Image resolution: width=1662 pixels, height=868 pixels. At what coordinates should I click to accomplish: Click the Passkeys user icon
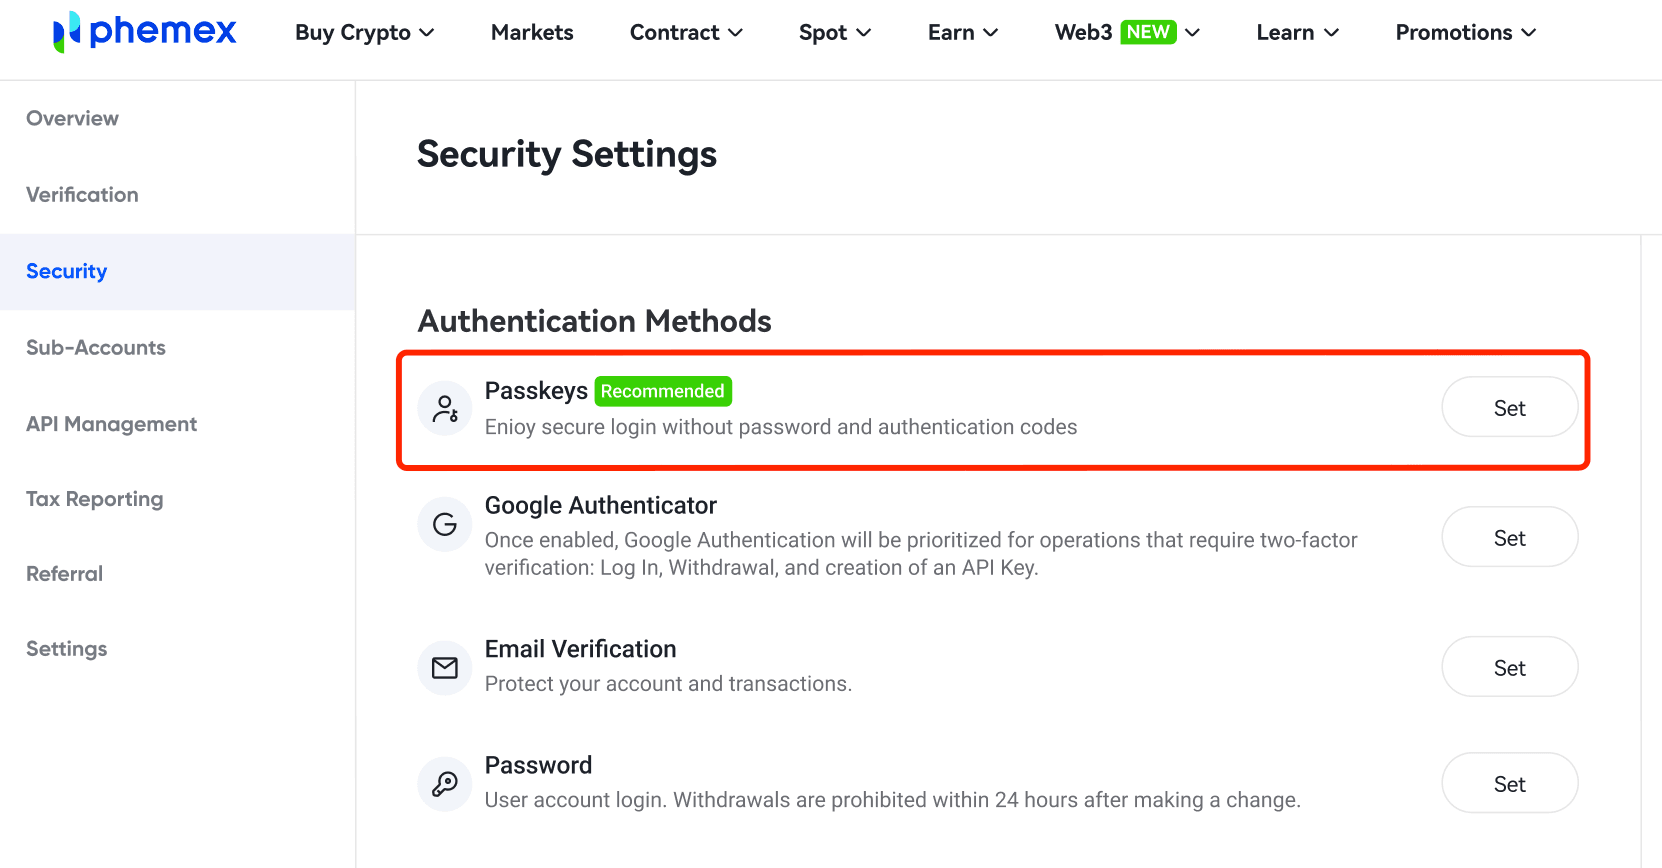(x=445, y=408)
